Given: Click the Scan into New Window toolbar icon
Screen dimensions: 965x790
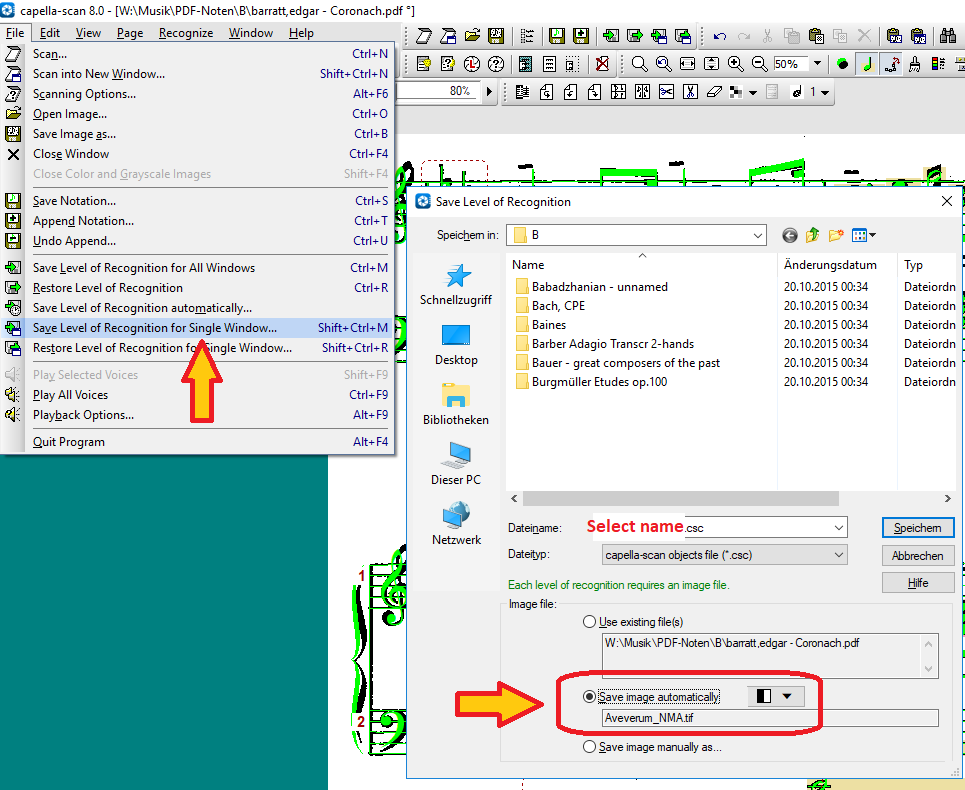Looking at the screenshot, I should point(447,36).
